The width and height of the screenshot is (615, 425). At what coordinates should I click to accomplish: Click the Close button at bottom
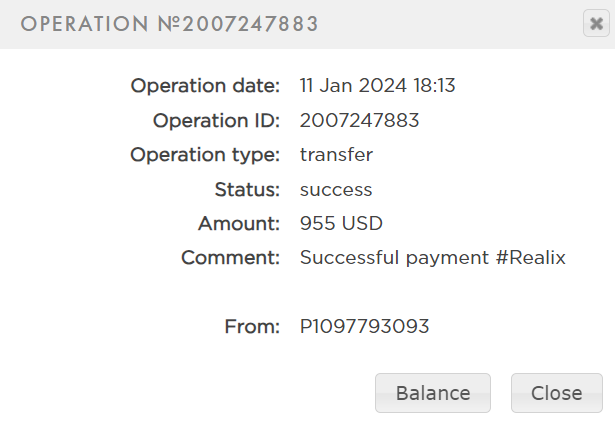[556, 393]
